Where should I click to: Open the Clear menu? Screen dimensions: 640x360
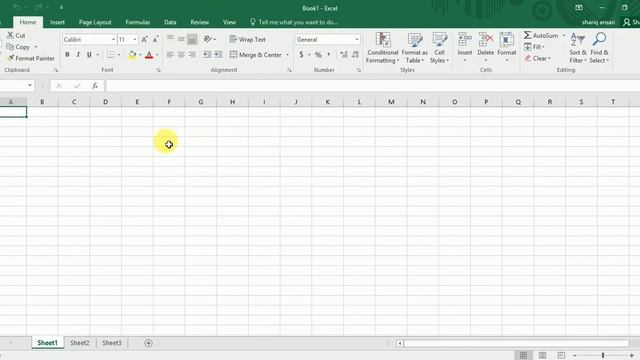pos(537,58)
